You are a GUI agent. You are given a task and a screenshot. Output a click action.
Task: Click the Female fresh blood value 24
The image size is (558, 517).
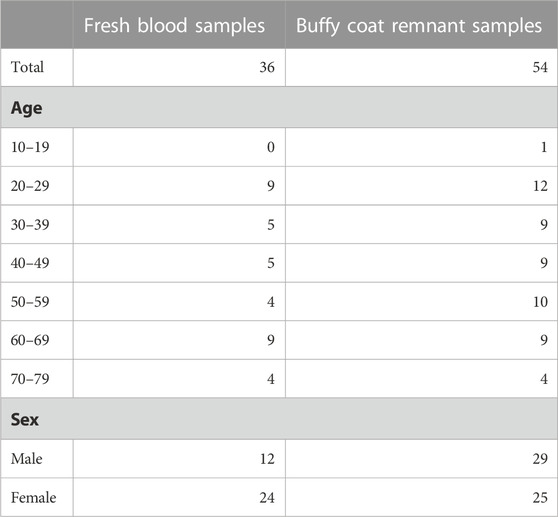click(267, 497)
